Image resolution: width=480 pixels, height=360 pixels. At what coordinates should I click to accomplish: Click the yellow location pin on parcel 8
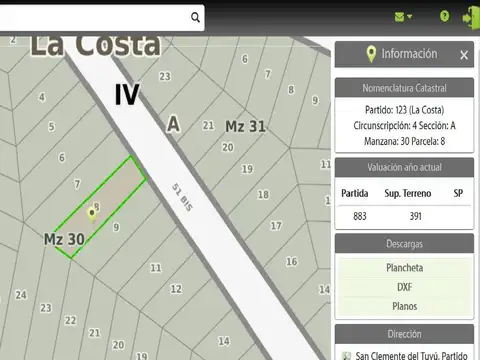(92, 214)
